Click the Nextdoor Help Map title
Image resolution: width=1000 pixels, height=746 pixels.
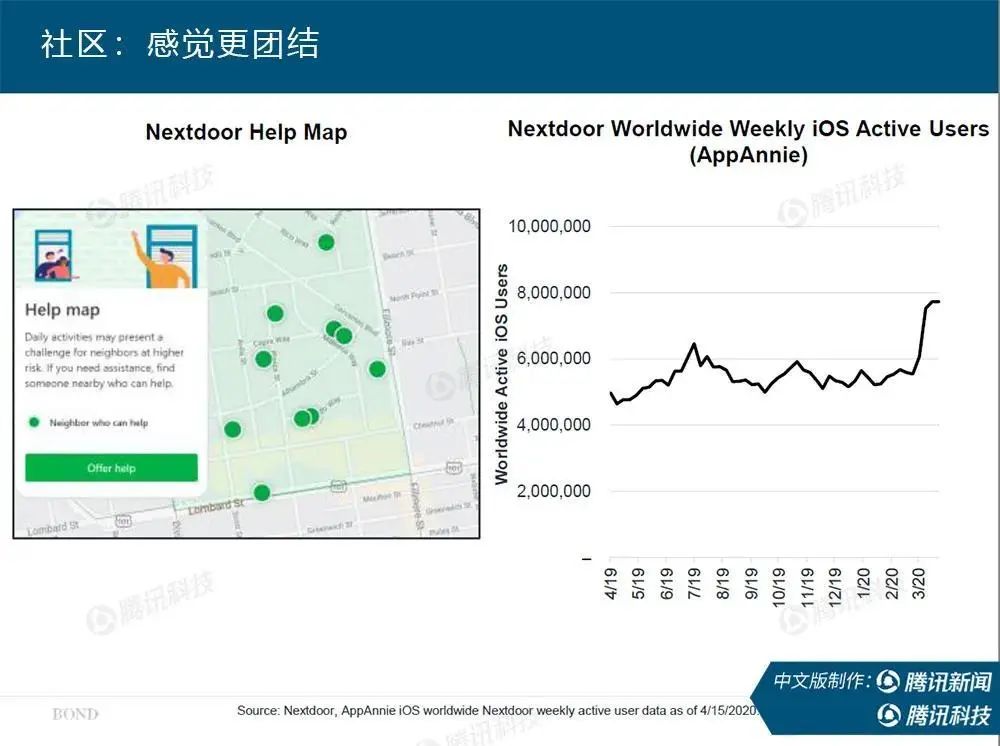click(246, 131)
